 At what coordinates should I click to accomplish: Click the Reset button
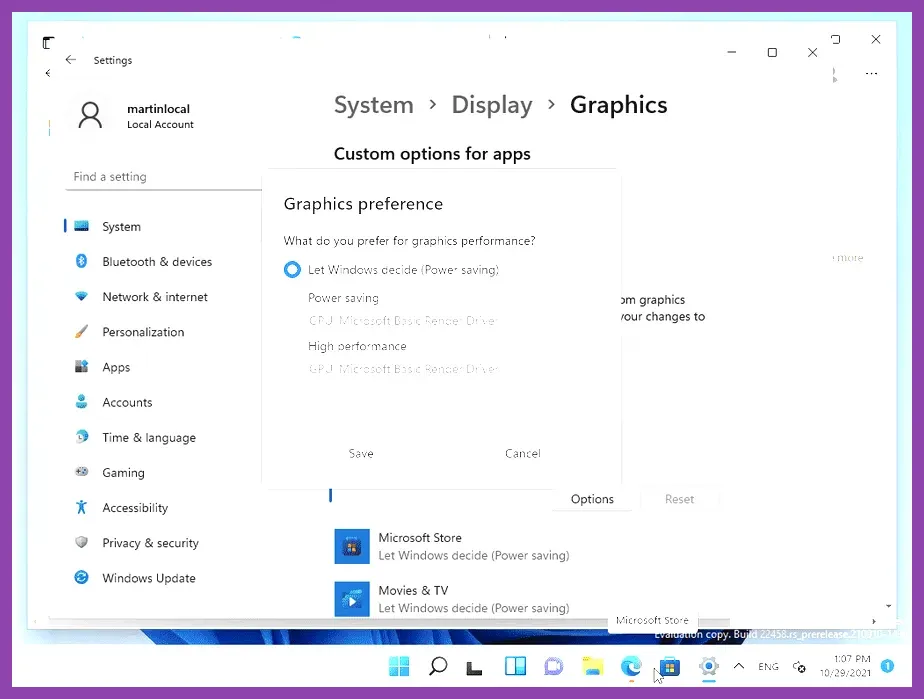[x=679, y=499]
